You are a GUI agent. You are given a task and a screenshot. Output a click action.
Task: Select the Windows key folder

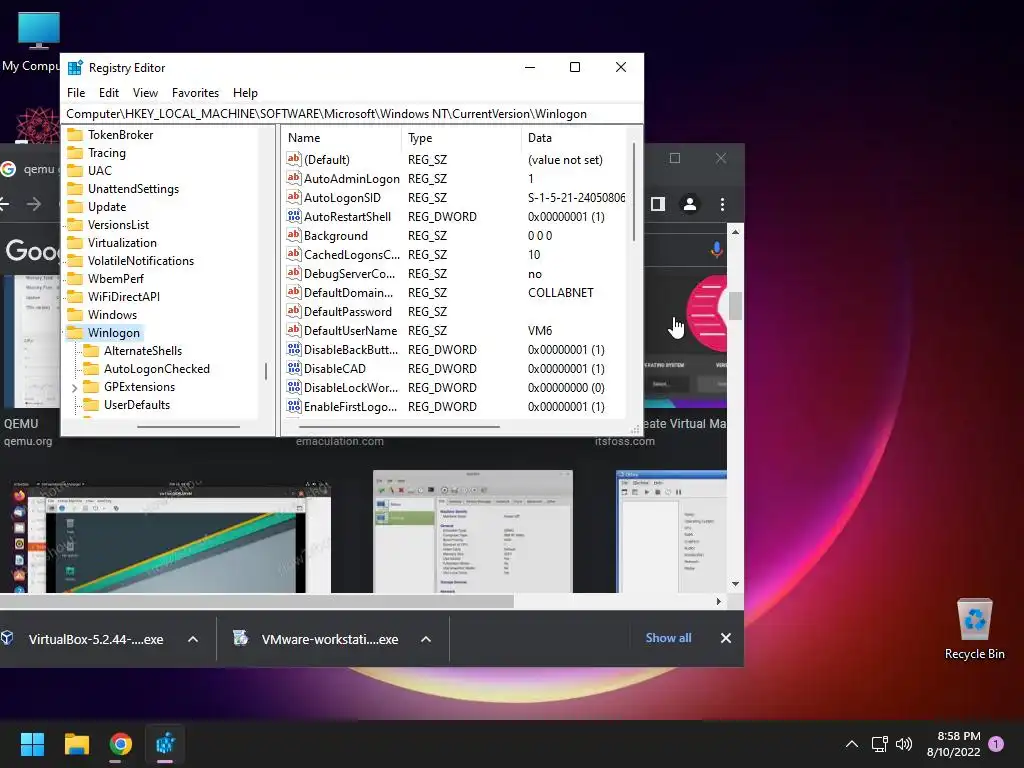[112, 315]
